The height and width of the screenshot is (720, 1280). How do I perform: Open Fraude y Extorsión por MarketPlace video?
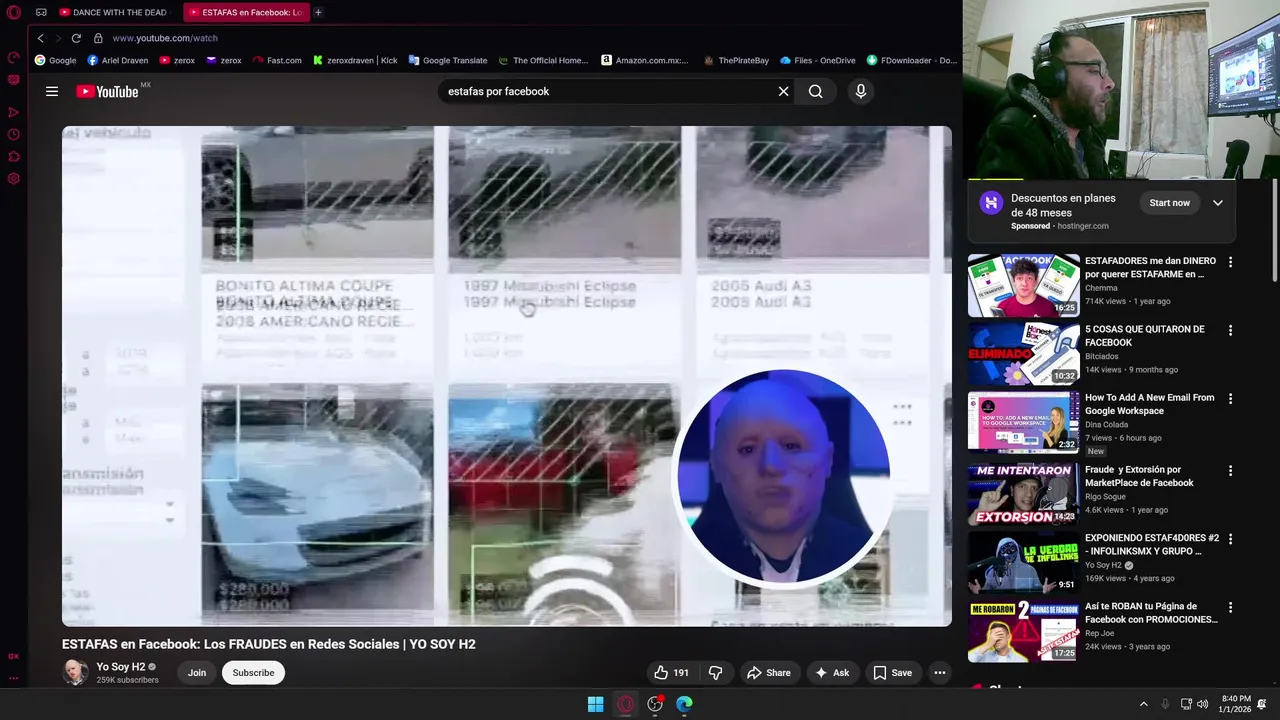coord(1139,476)
